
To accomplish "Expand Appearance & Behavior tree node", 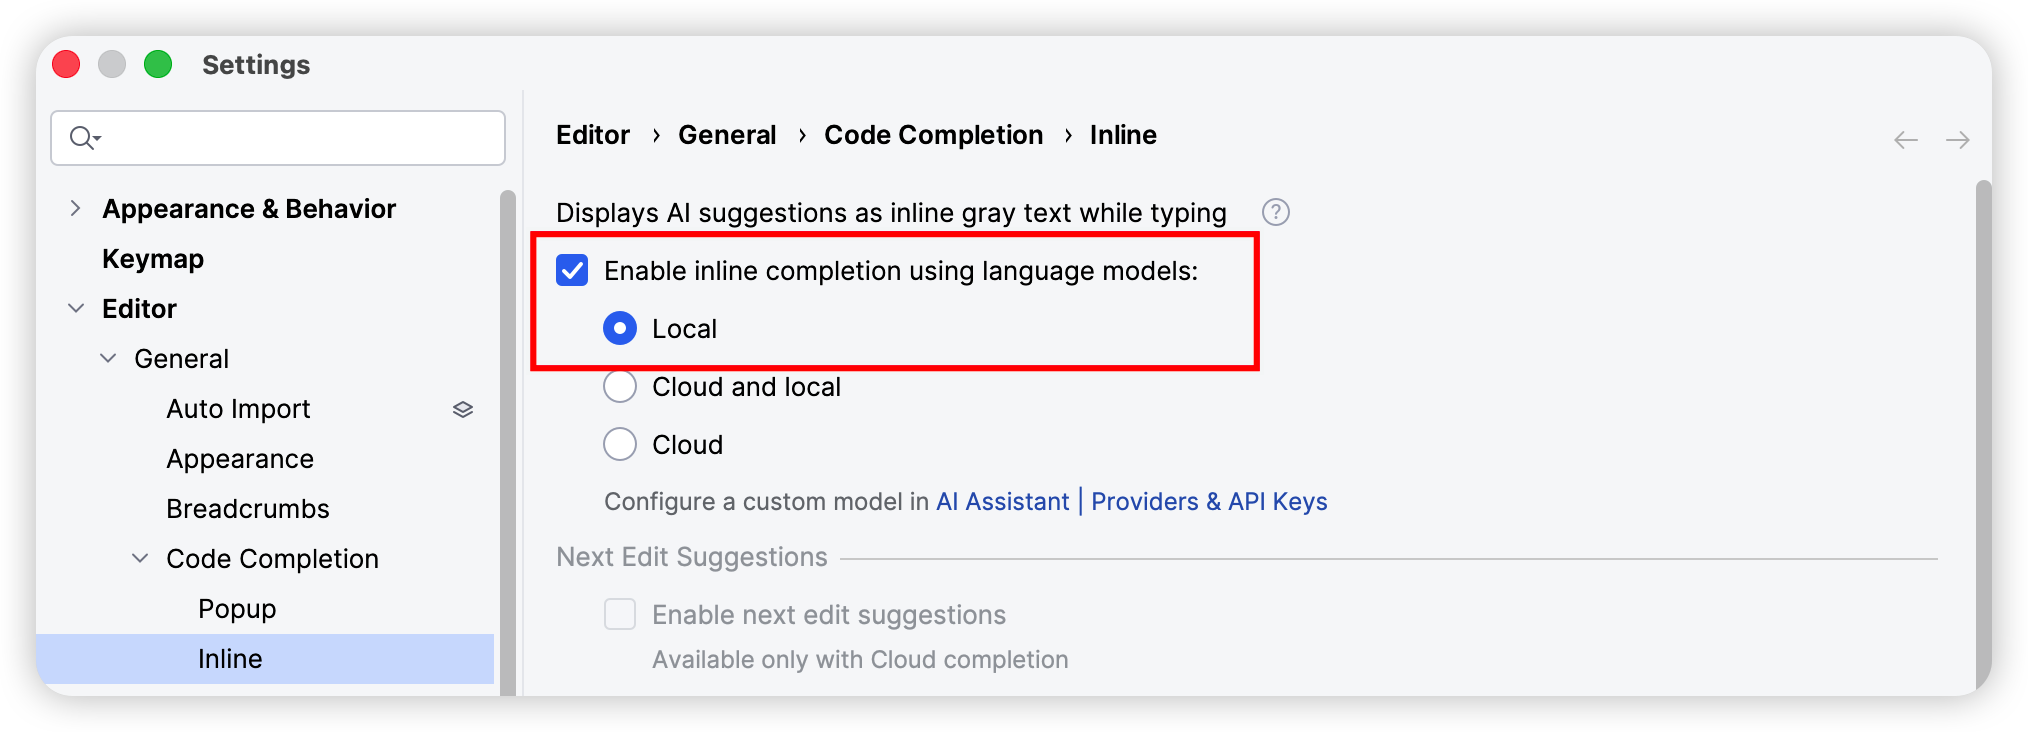I will (x=75, y=208).
